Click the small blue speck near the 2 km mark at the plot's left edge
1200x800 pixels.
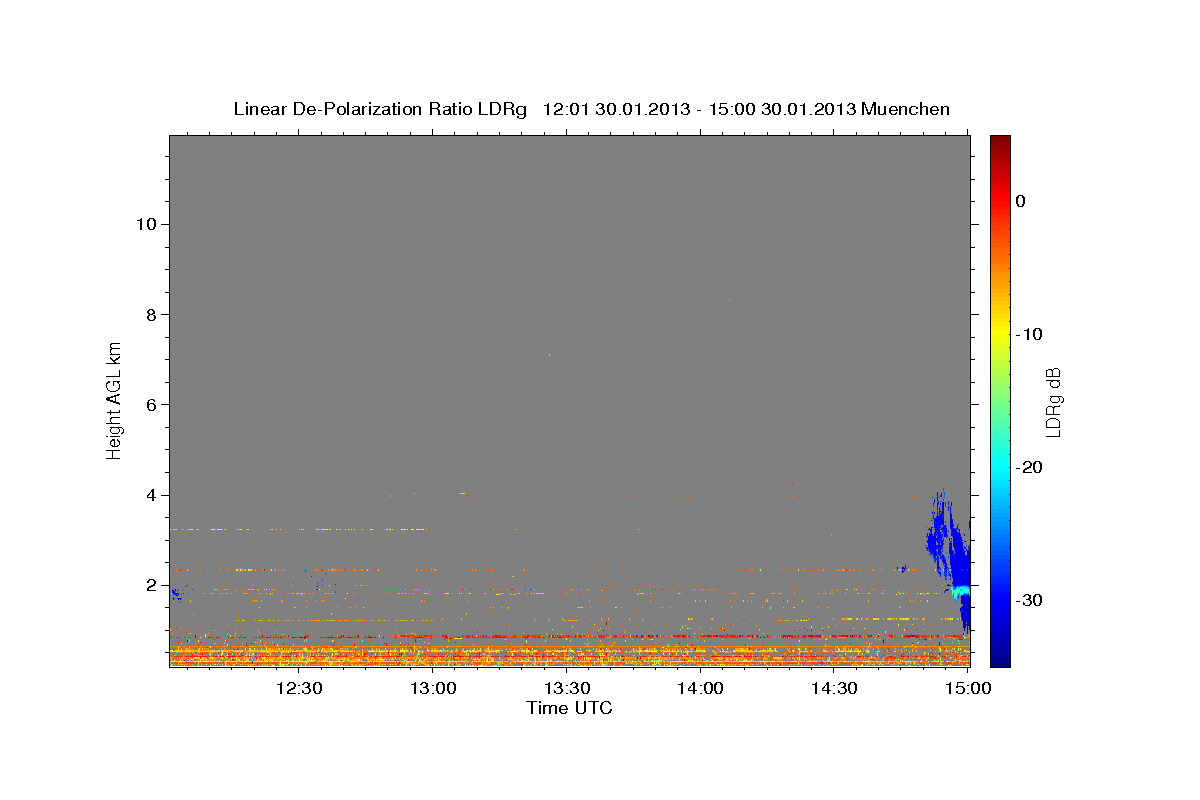tap(176, 594)
